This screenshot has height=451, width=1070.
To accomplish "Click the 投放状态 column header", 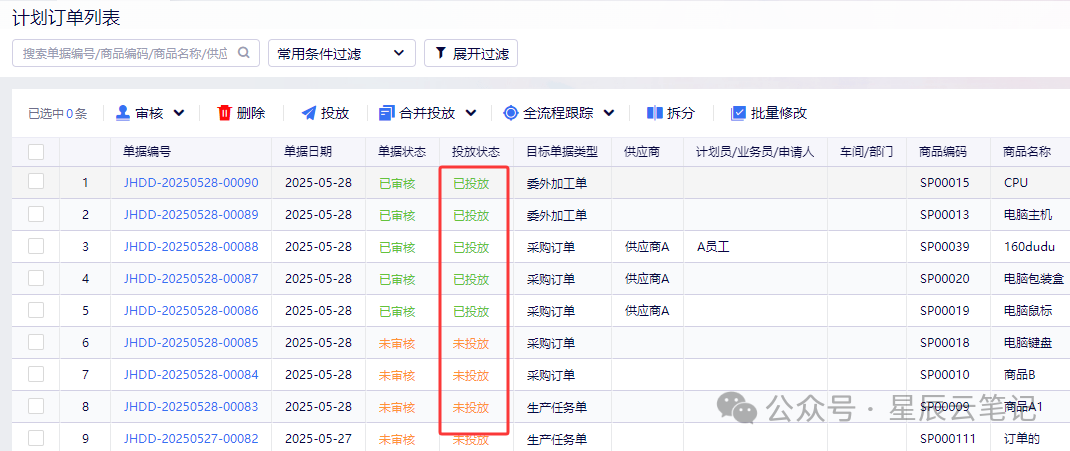I will 476,152.
